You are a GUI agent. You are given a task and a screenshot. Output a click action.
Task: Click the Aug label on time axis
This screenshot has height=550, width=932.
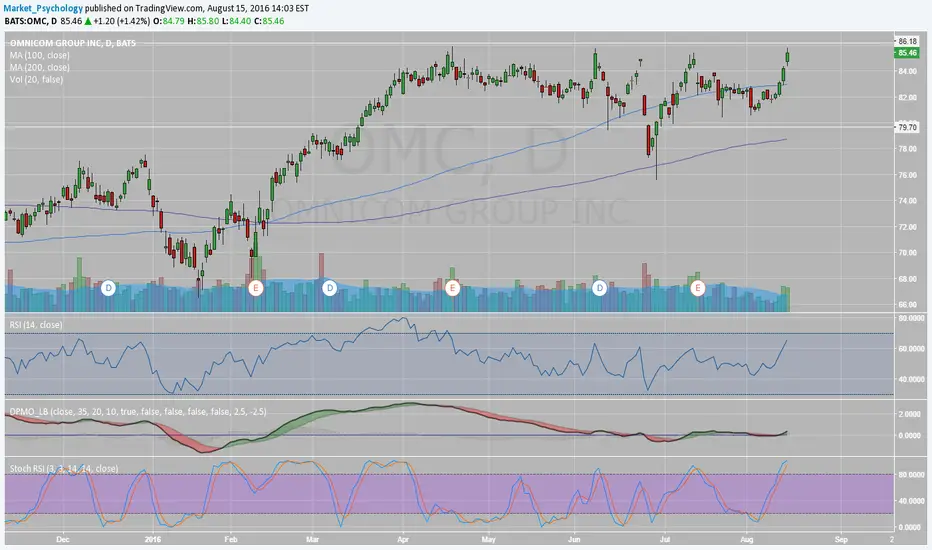tap(747, 540)
